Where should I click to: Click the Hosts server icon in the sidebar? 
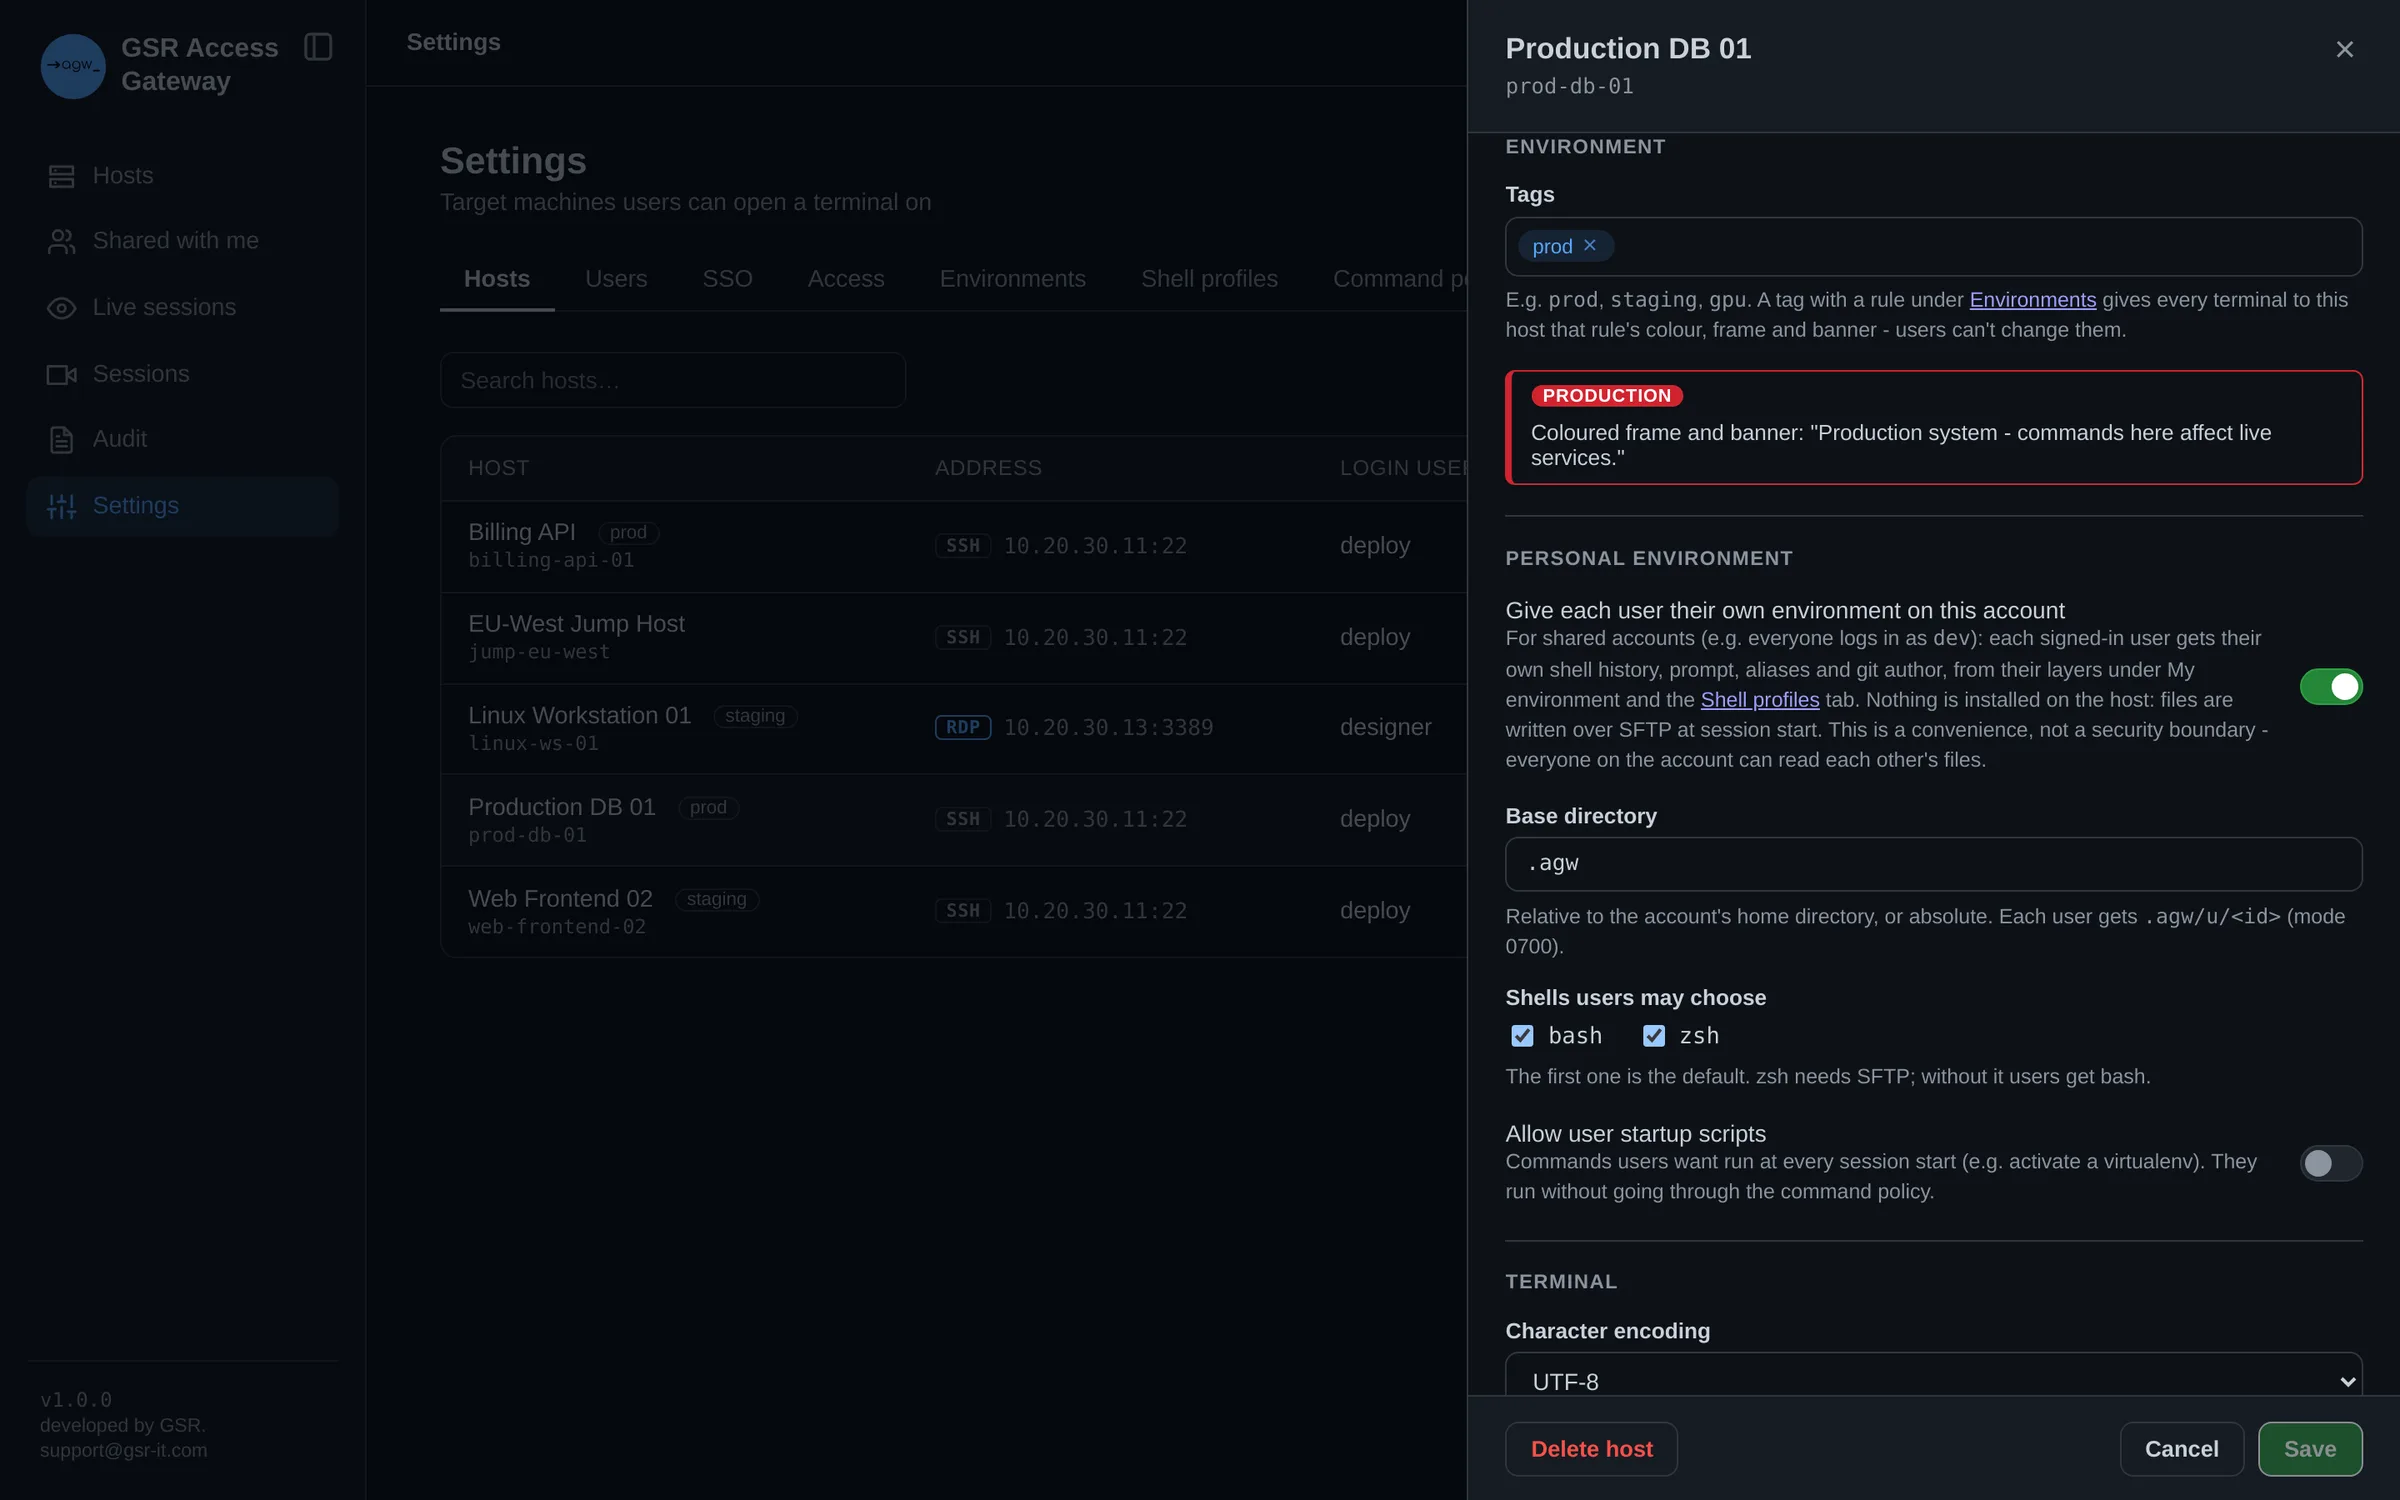click(x=61, y=176)
